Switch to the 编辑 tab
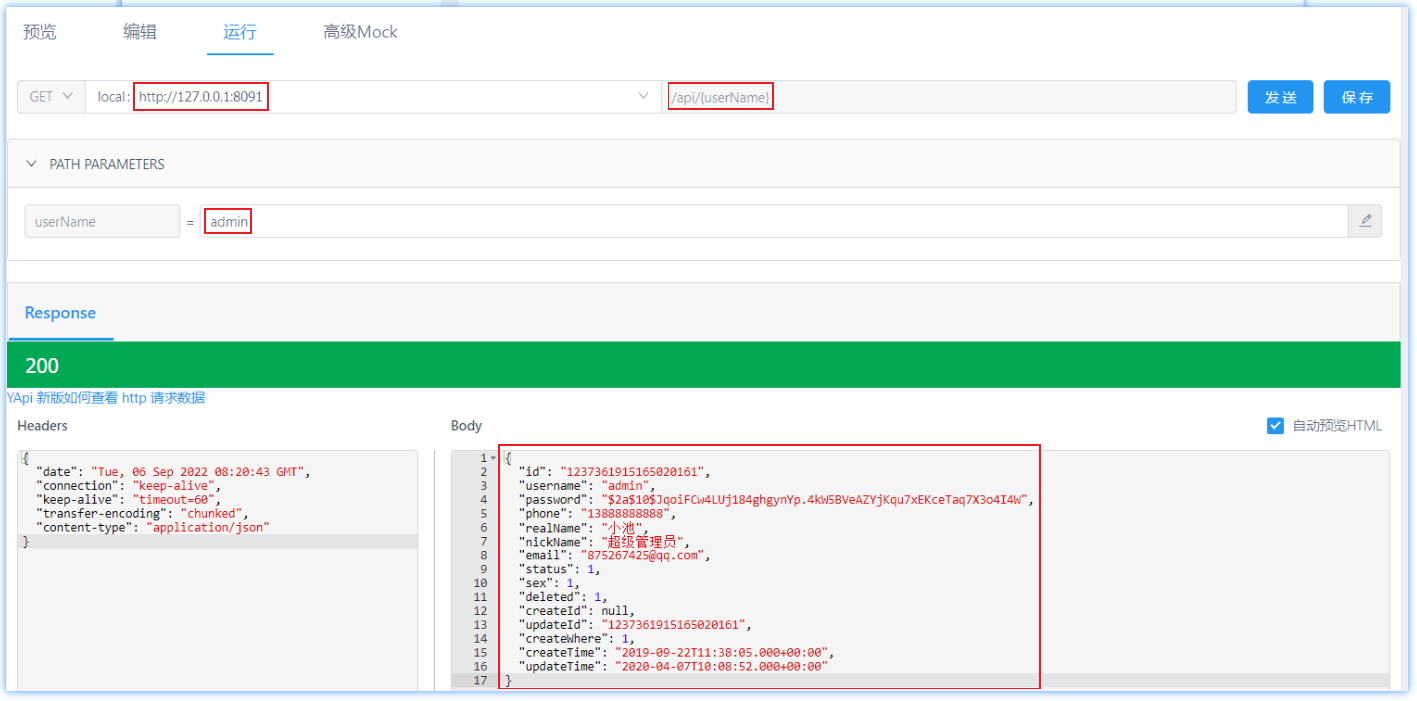 (x=140, y=32)
